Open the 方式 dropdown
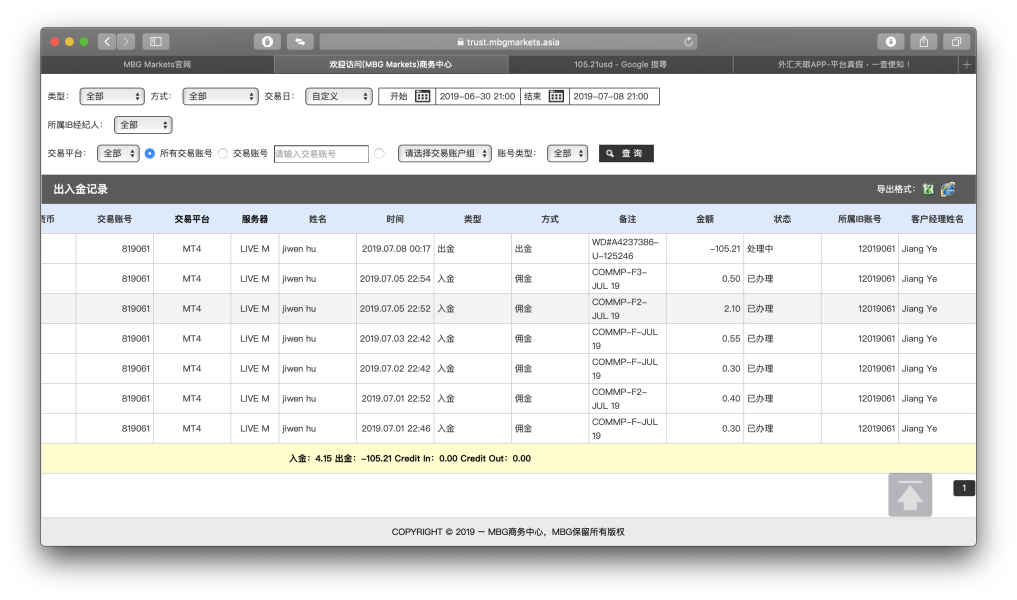The width and height of the screenshot is (1017, 600). [x=221, y=96]
